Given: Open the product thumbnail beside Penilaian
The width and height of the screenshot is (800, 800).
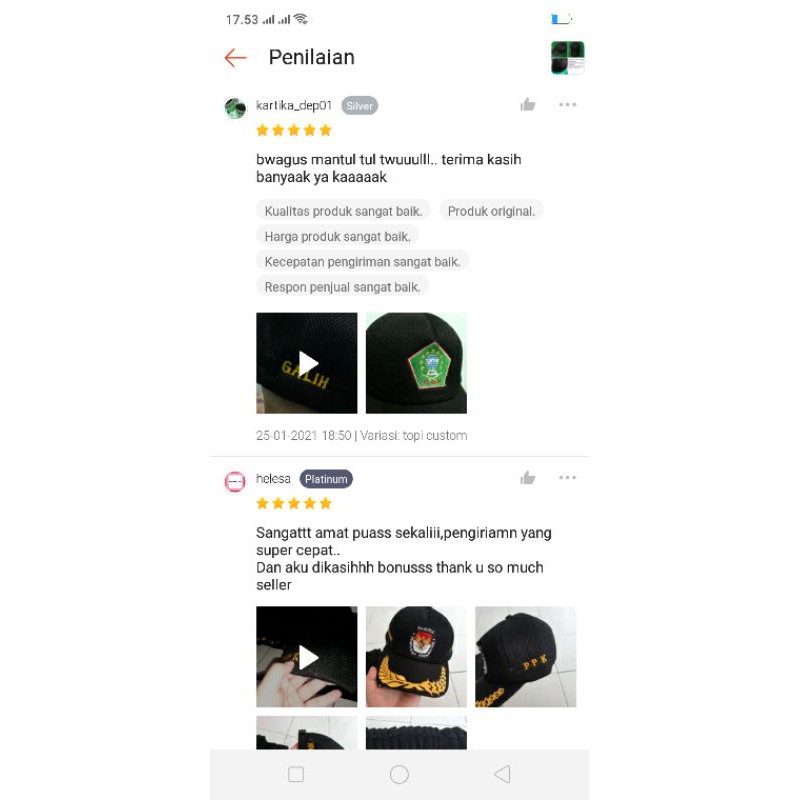Looking at the screenshot, I should 567,58.
